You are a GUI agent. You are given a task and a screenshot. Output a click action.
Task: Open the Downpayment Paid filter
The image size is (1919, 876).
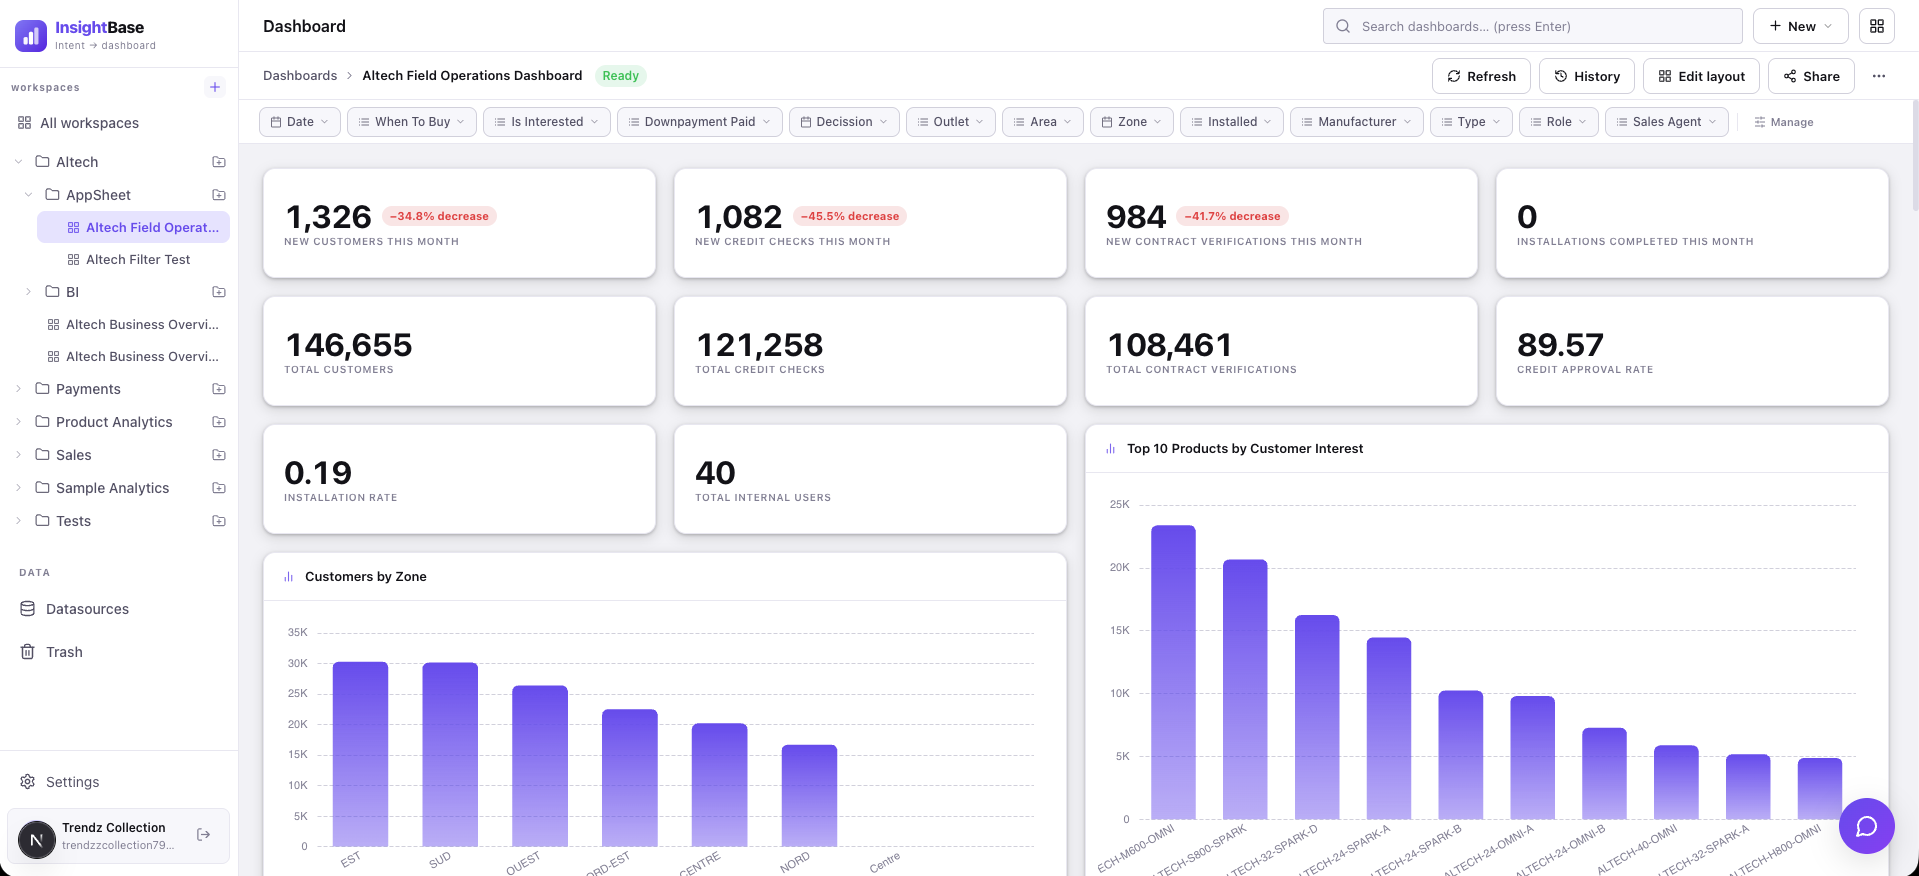(700, 122)
